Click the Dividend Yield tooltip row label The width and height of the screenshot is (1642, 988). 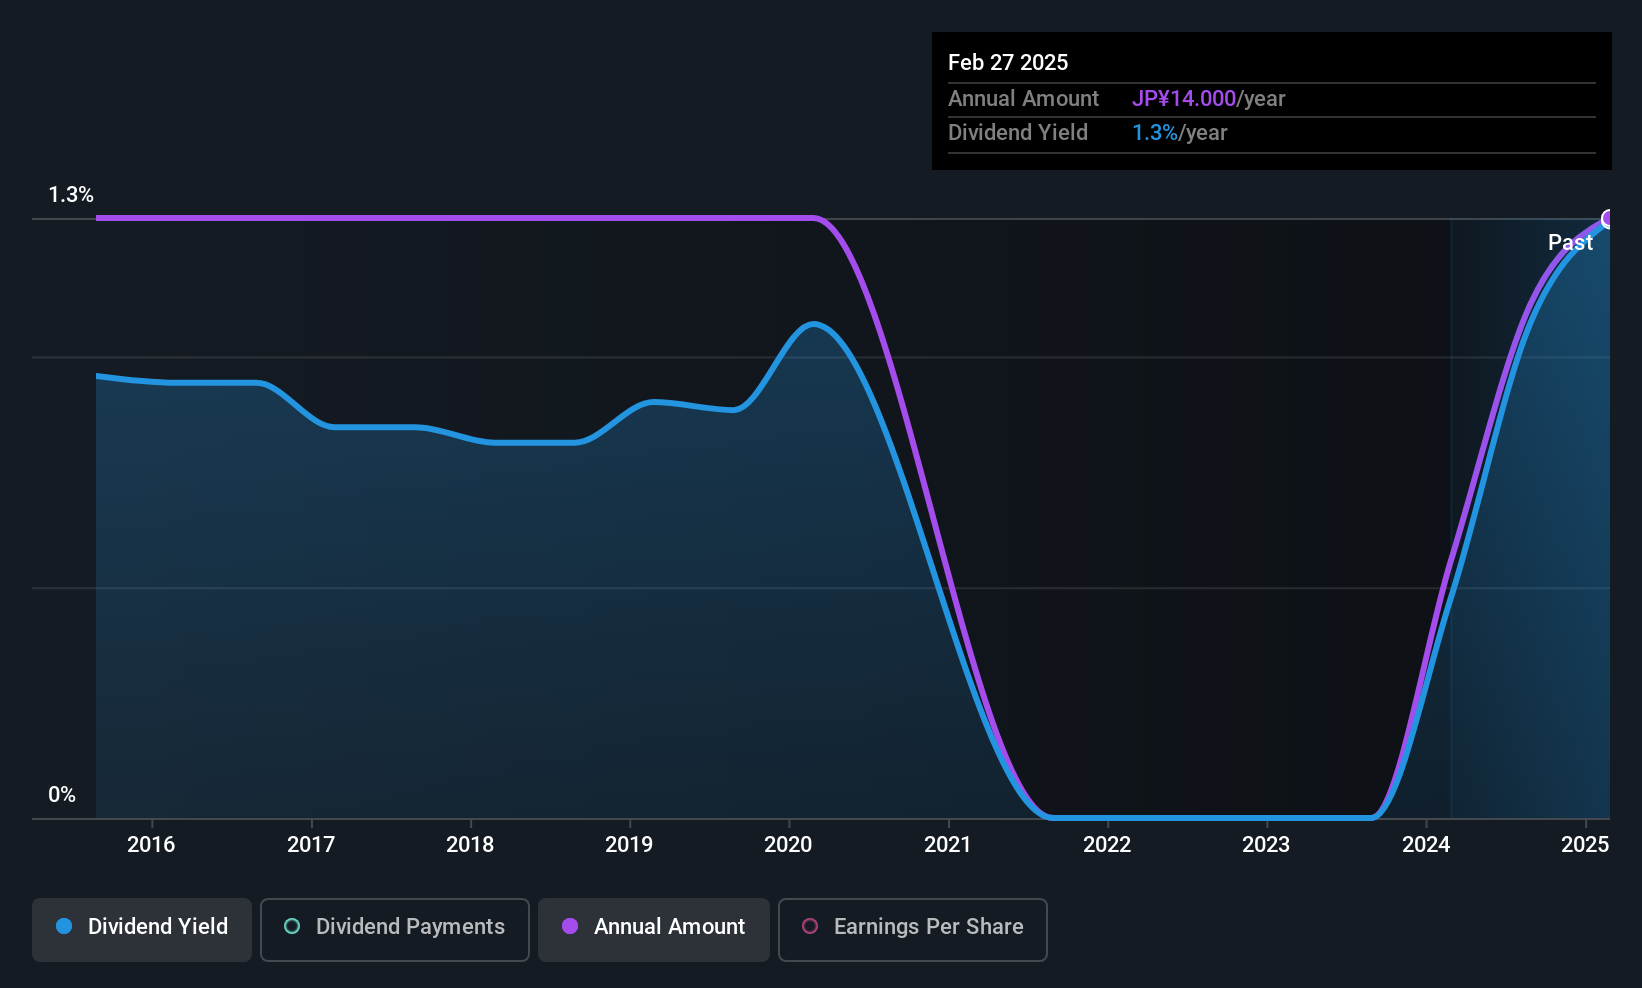(x=1018, y=133)
